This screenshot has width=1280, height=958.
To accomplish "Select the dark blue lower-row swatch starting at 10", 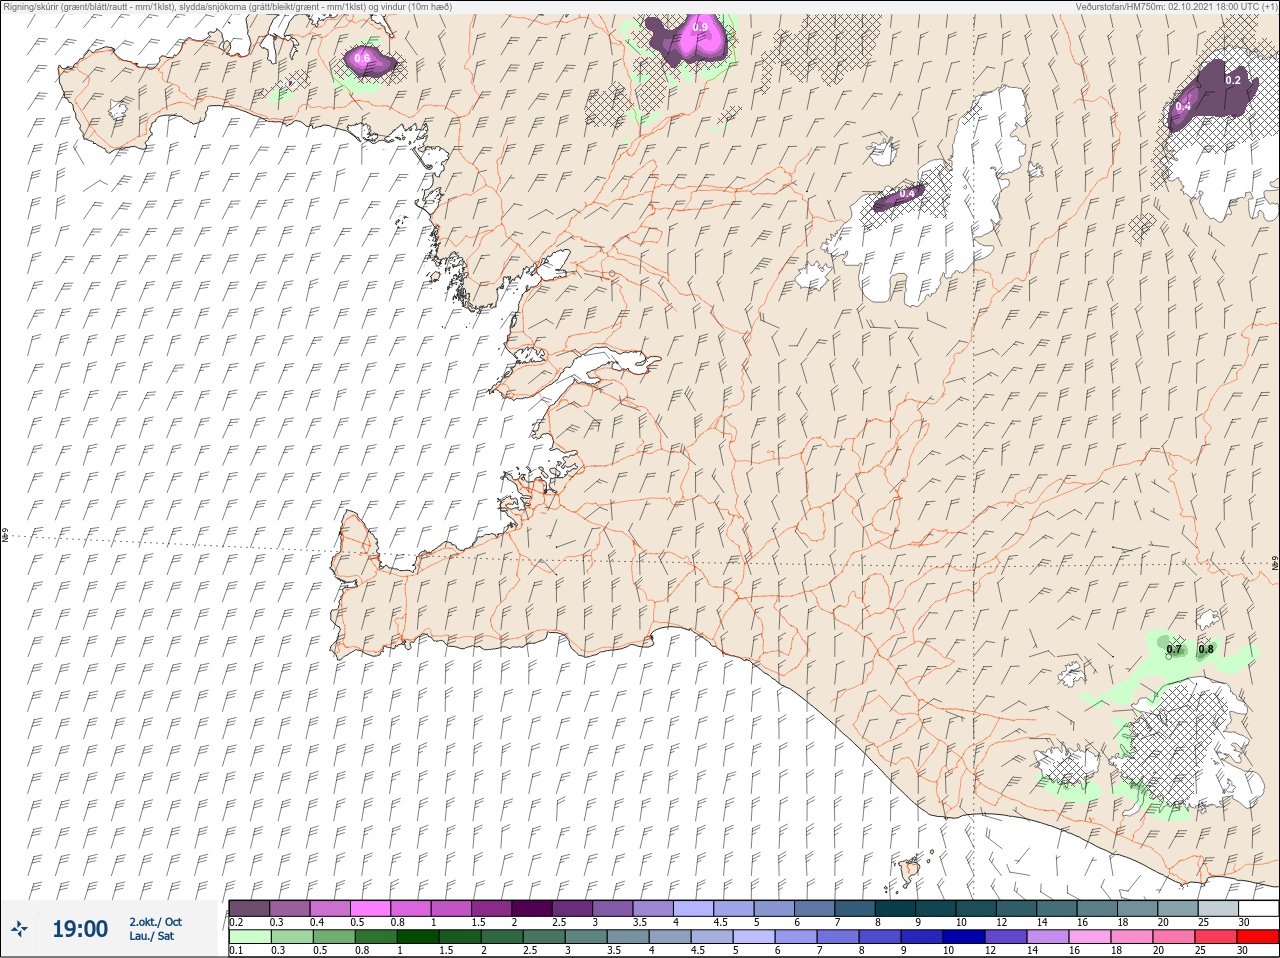I will 964,937.
